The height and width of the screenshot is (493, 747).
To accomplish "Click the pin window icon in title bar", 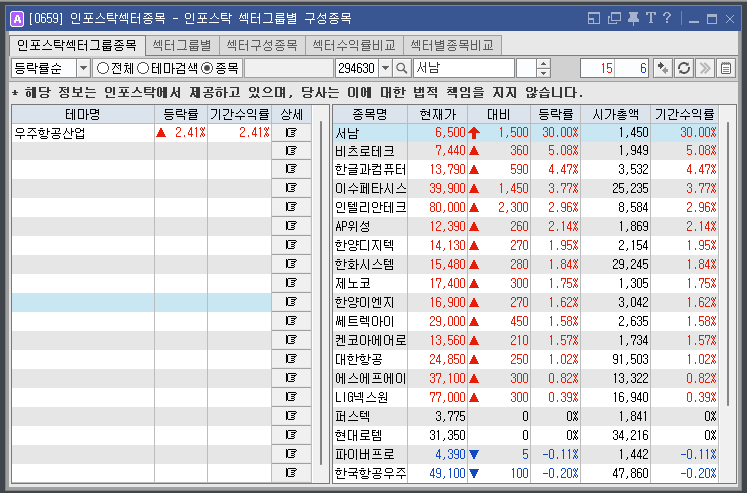I will (x=633, y=19).
